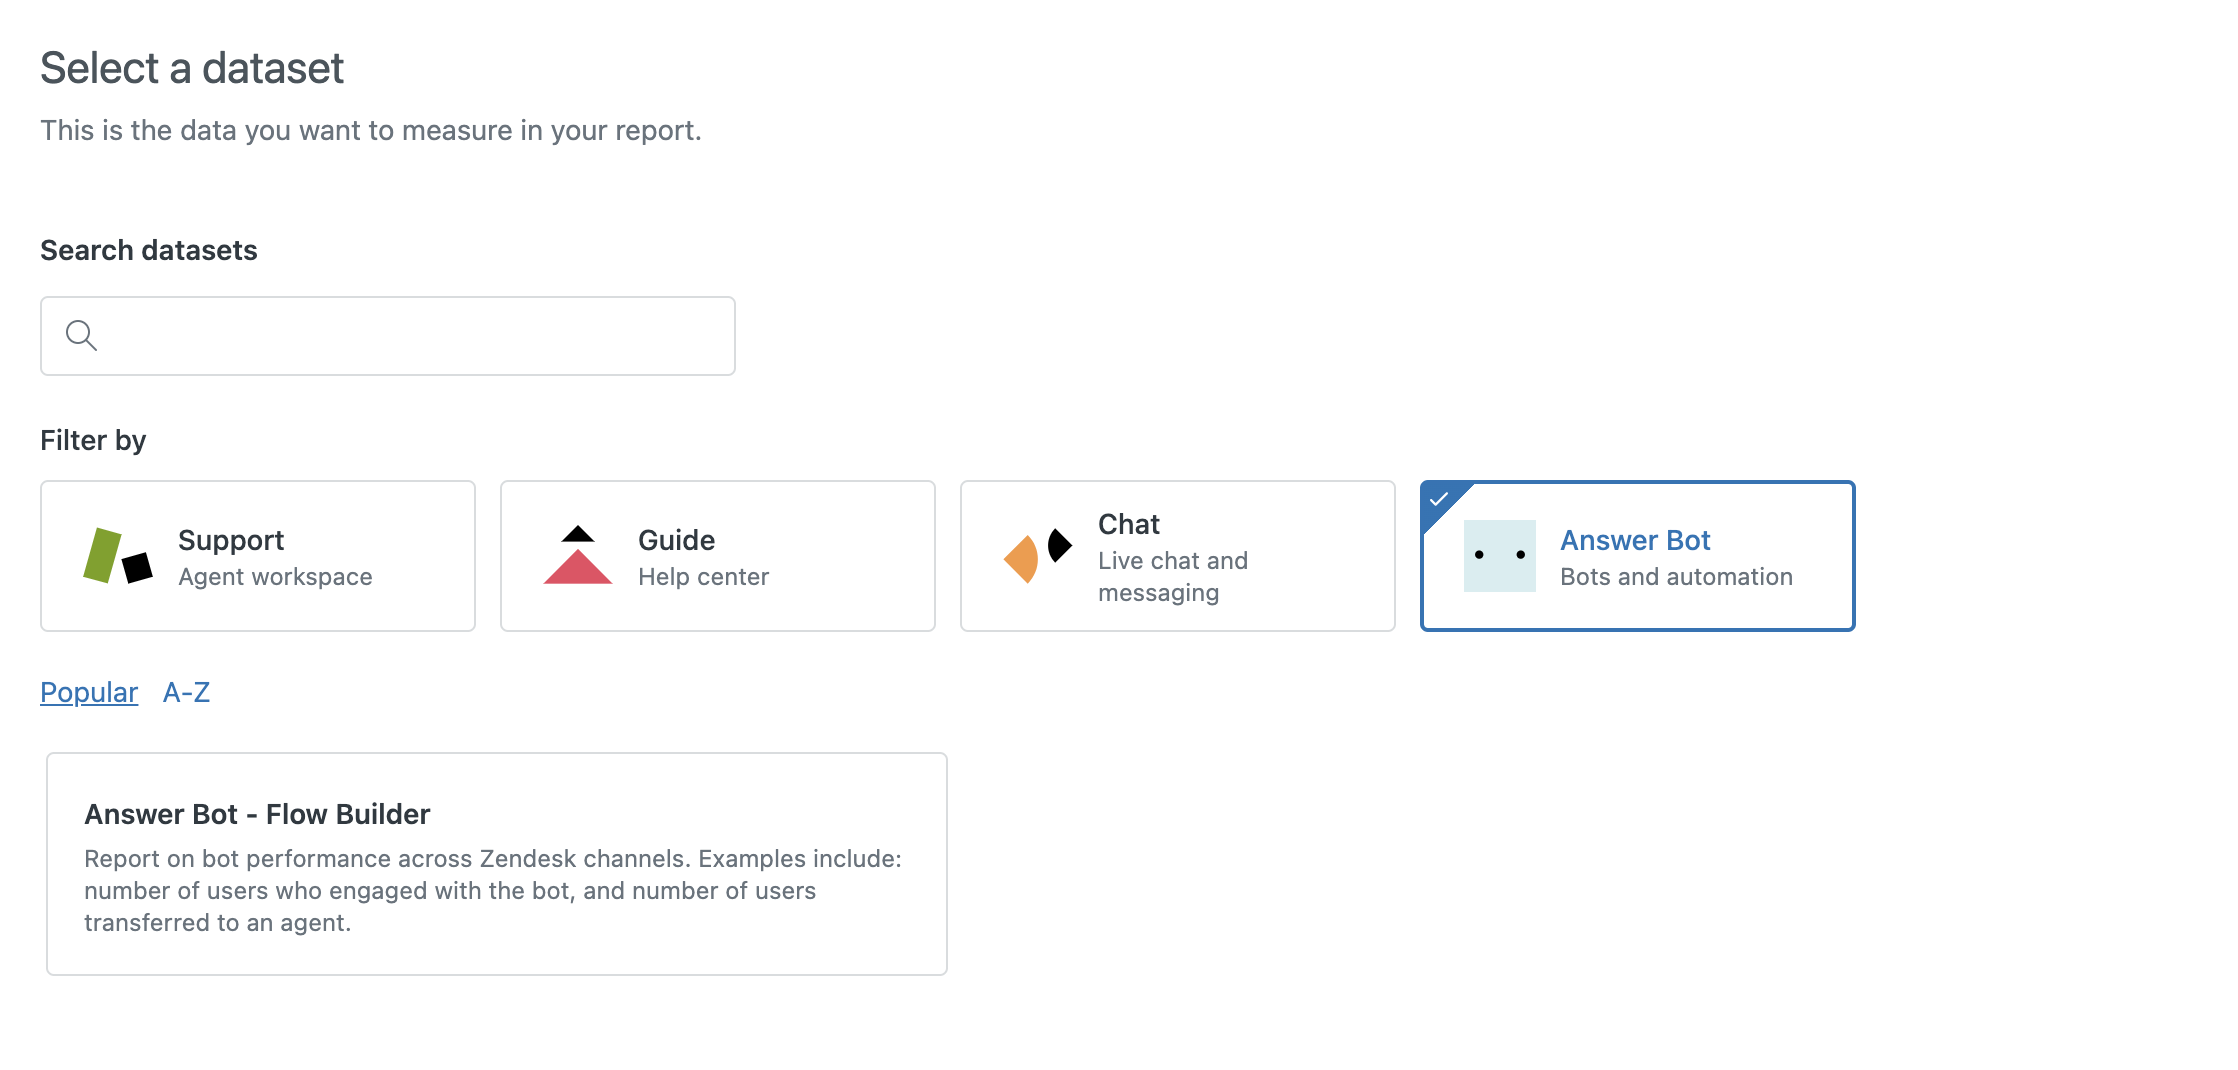Click the 'Live chat and messaging' text
Screen dimensions: 2238x1070
(x=1172, y=577)
